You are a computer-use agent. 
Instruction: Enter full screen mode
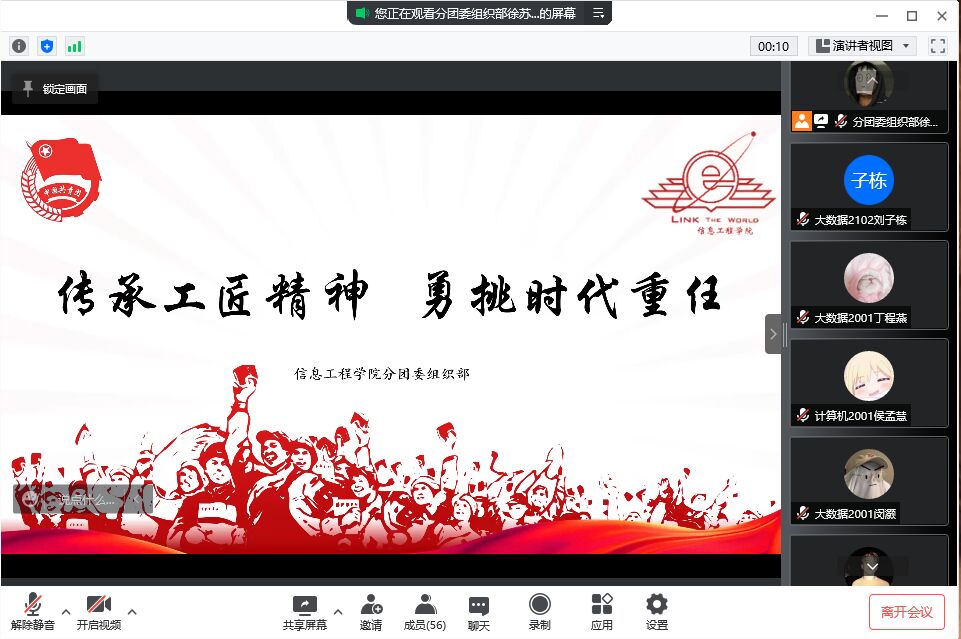coord(938,46)
